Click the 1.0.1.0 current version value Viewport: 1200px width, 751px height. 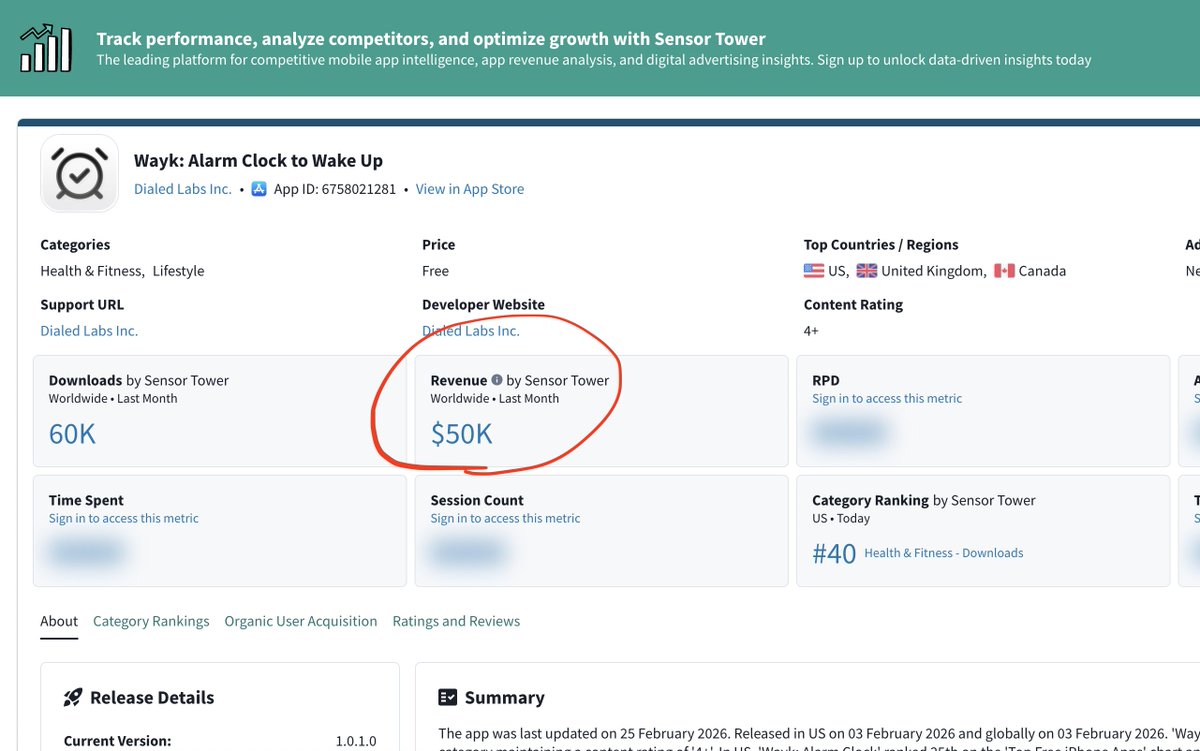click(356, 741)
